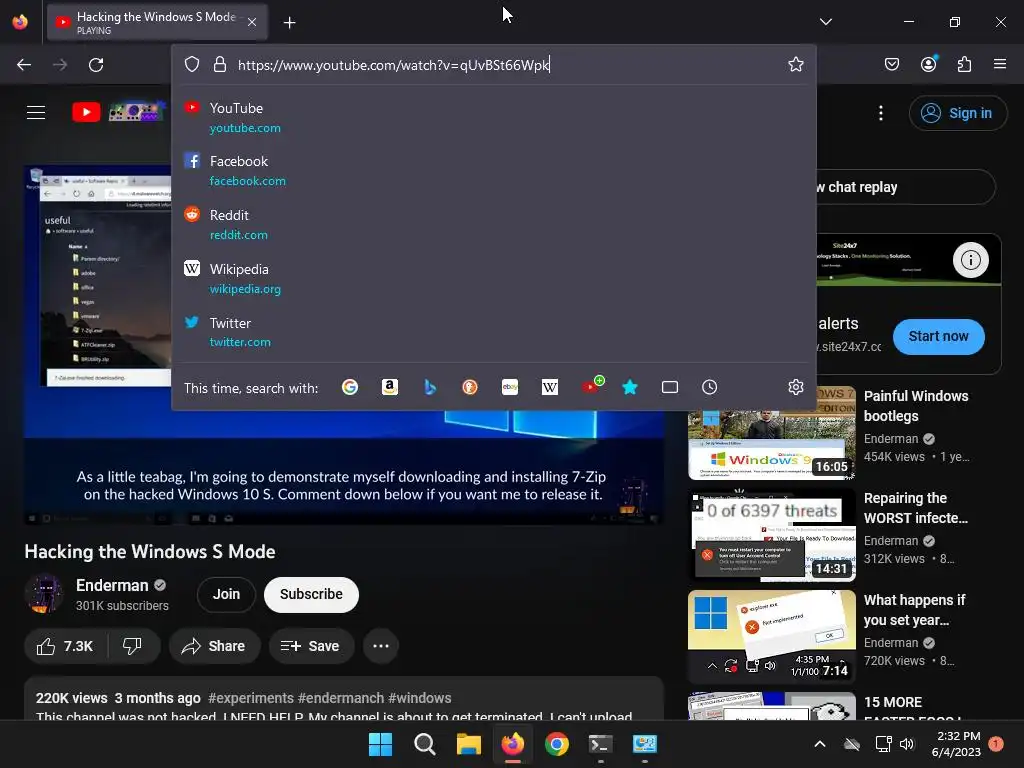This screenshot has width=1024, height=768.
Task: Click the Join button
Action: pos(226,594)
